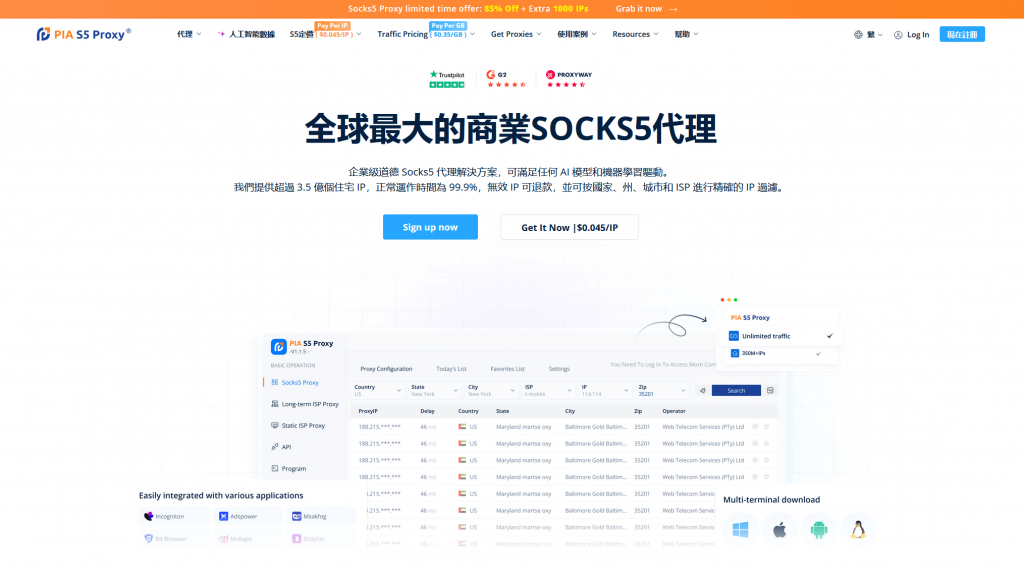Open the City filter dropdown
The width and height of the screenshot is (1024, 578).
point(491,391)
